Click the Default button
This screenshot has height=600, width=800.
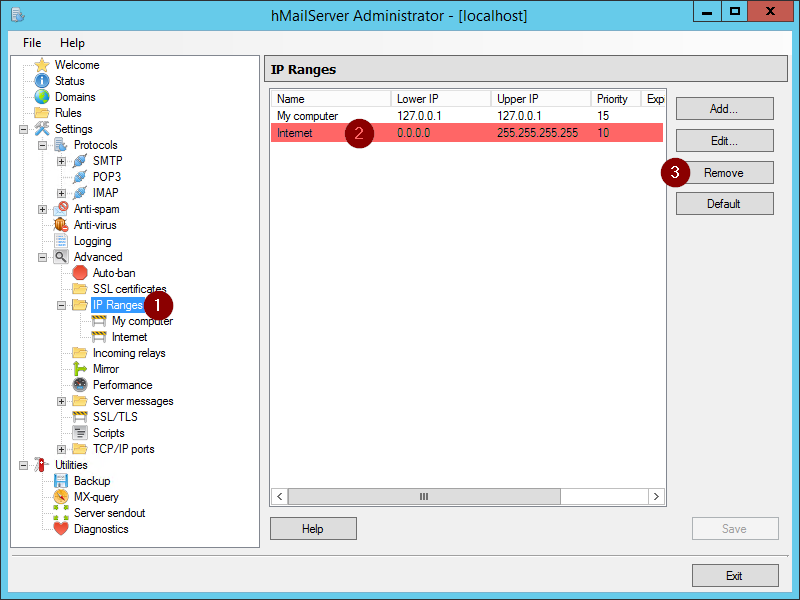coord(724,204)
